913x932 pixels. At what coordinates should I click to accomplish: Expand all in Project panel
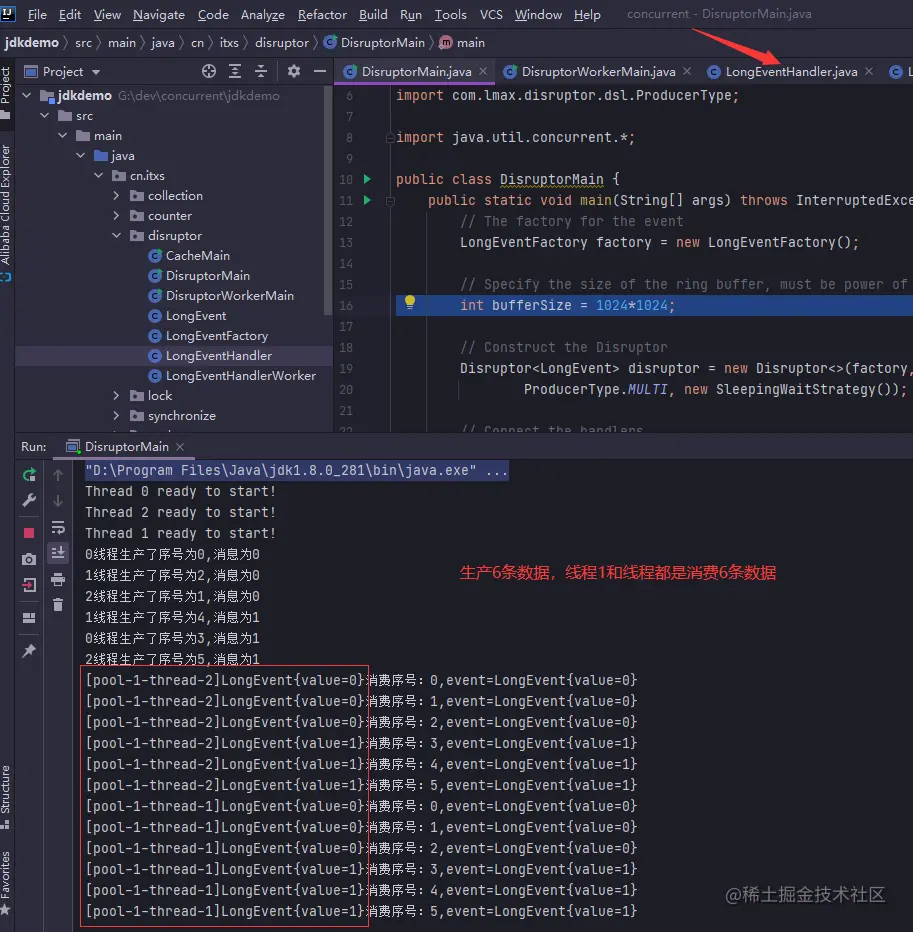pyautogui.click(x=235, y=71)
